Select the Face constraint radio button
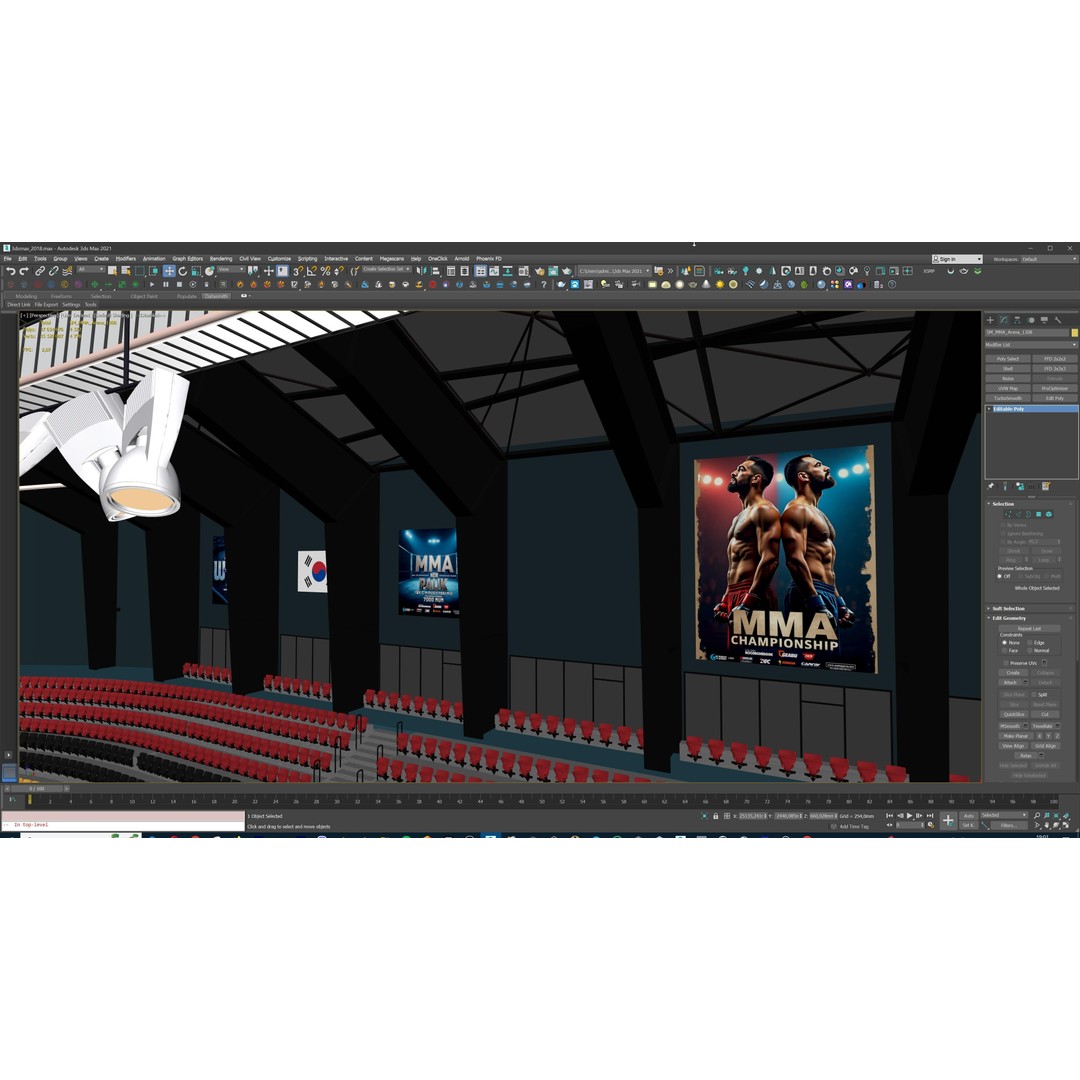The height and width of the screenshot is (1080, 1080). (x=1004, y=650)
